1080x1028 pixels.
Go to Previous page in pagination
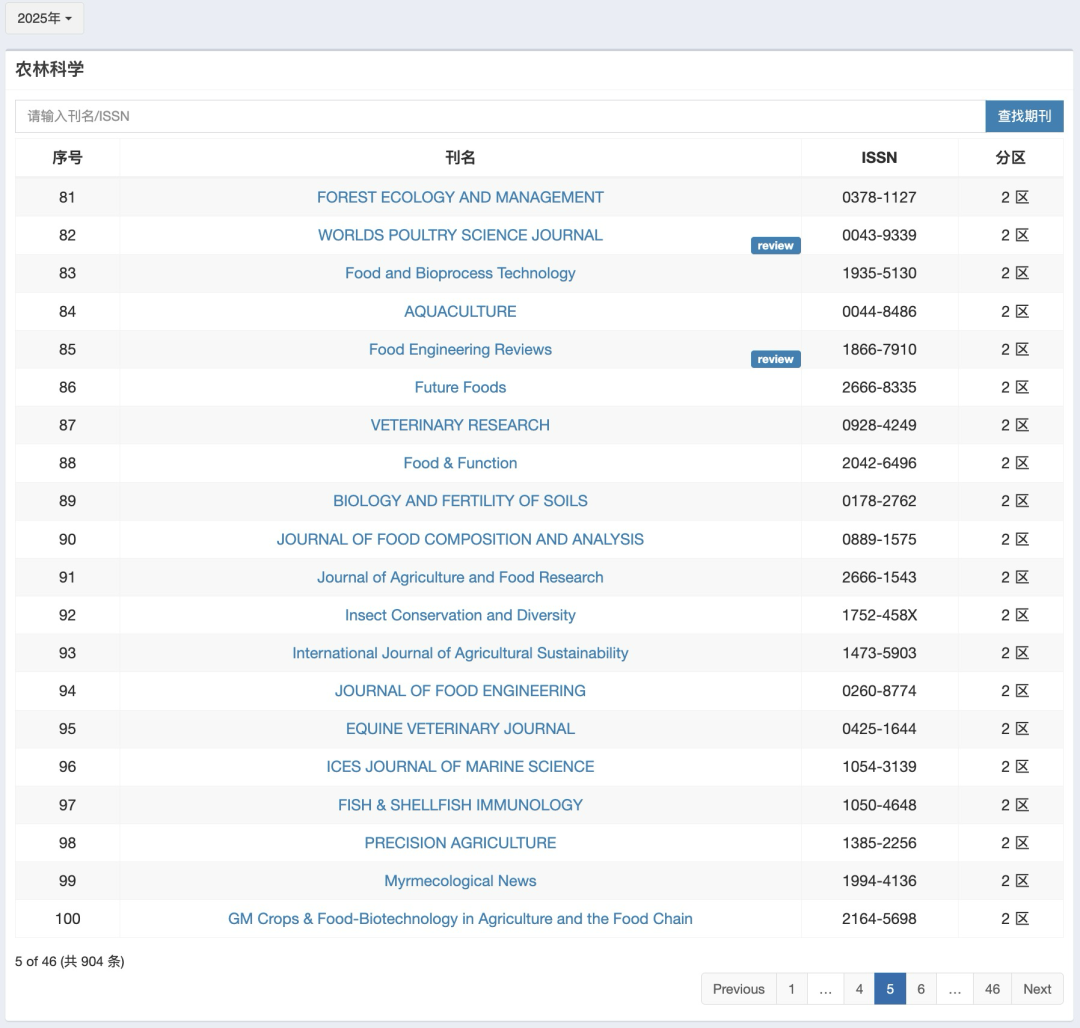coord(738,989)
